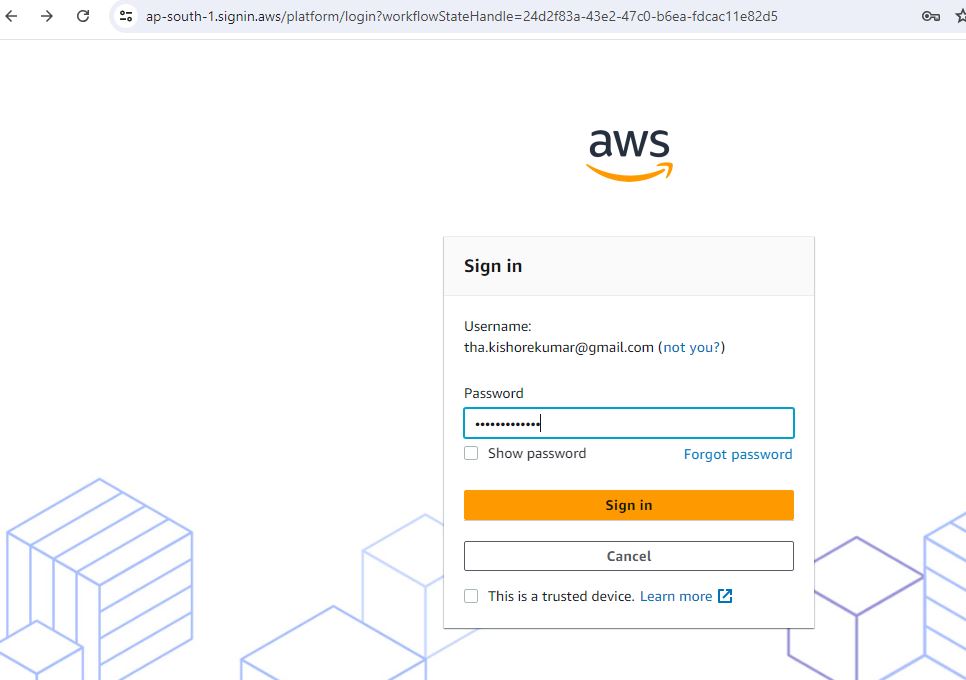
Task: Click the address bar URL
Action: coord(460,16)
